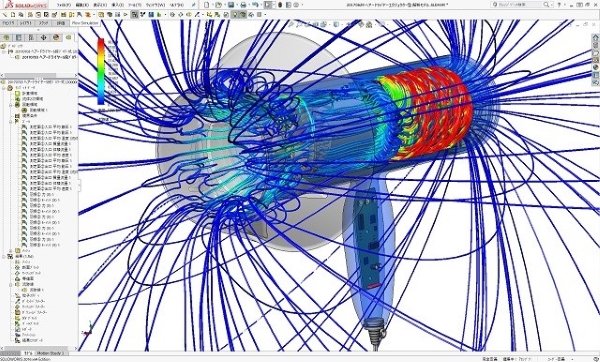Click into the command search field
Image resolution: width=600 pixels, height=362 pixels.
(x=521, y=5)
